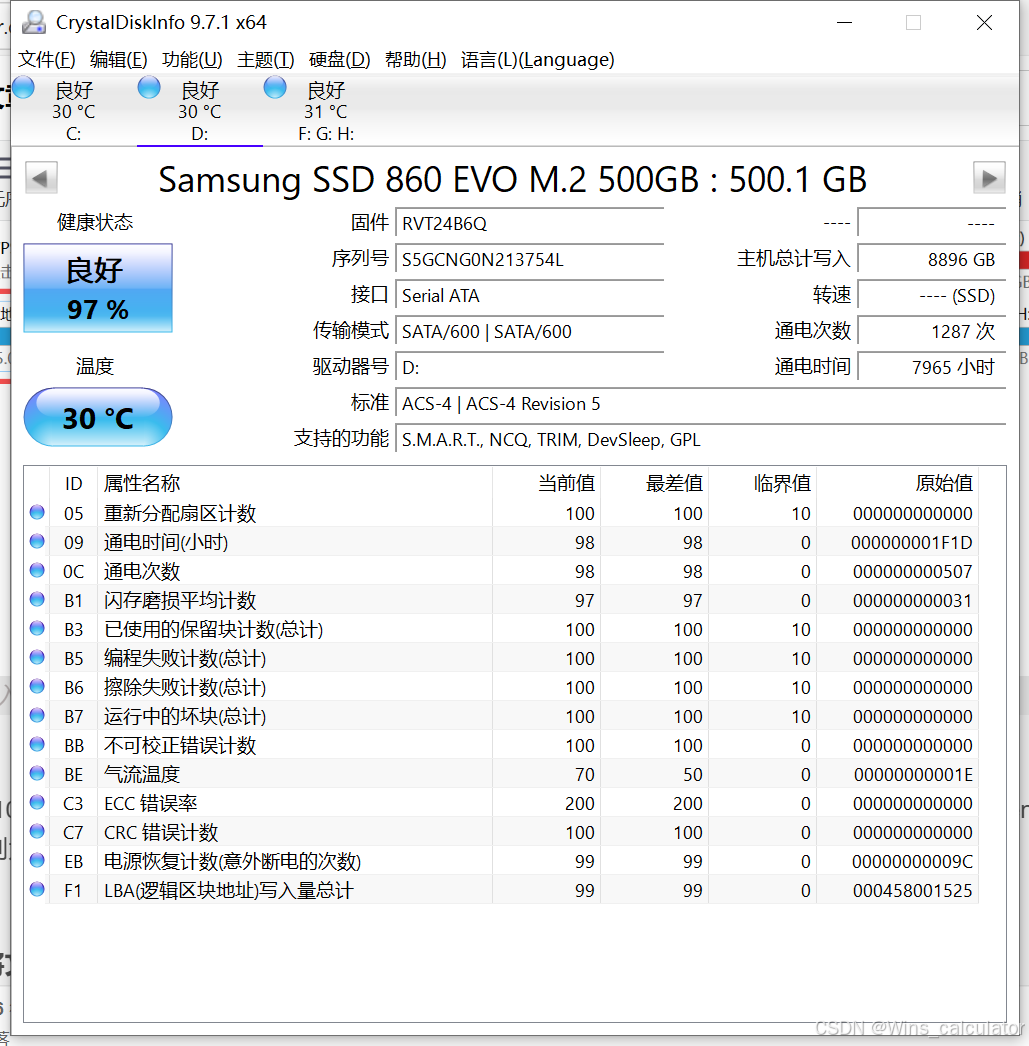
Task: Click the 30 °C temperature button
Action: 98,417
